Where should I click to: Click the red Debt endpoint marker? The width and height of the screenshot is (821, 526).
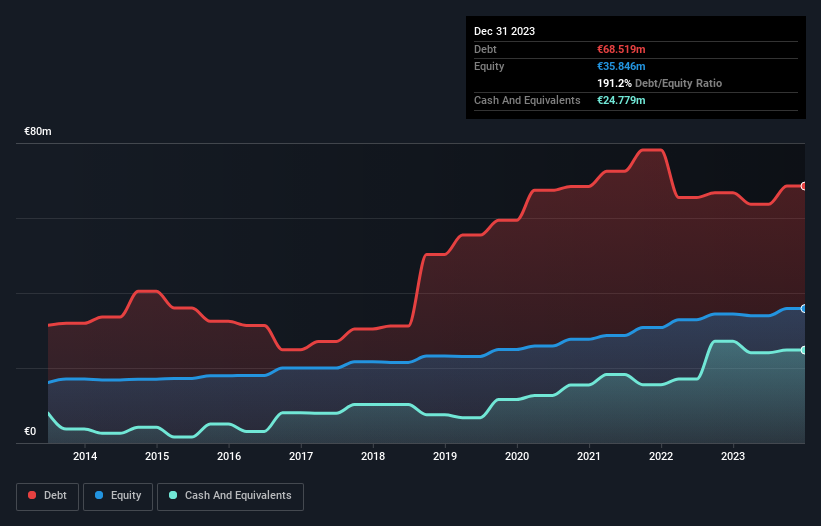(804, 186)
